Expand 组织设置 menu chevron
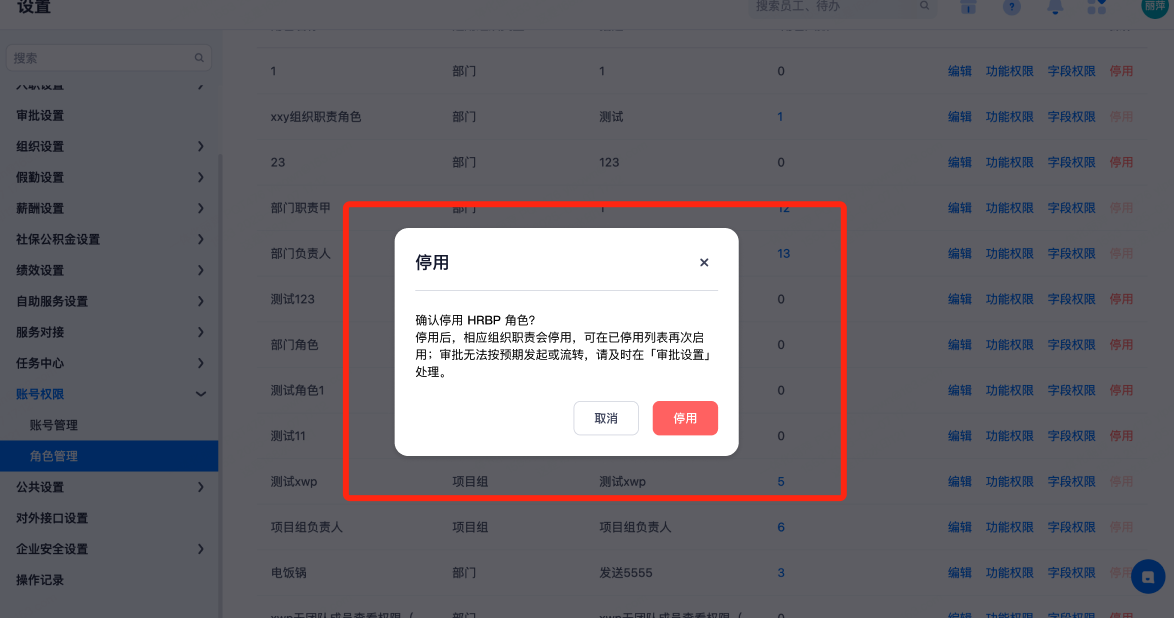This screenshot has width=1174, height=618. [x=201, y=146]
